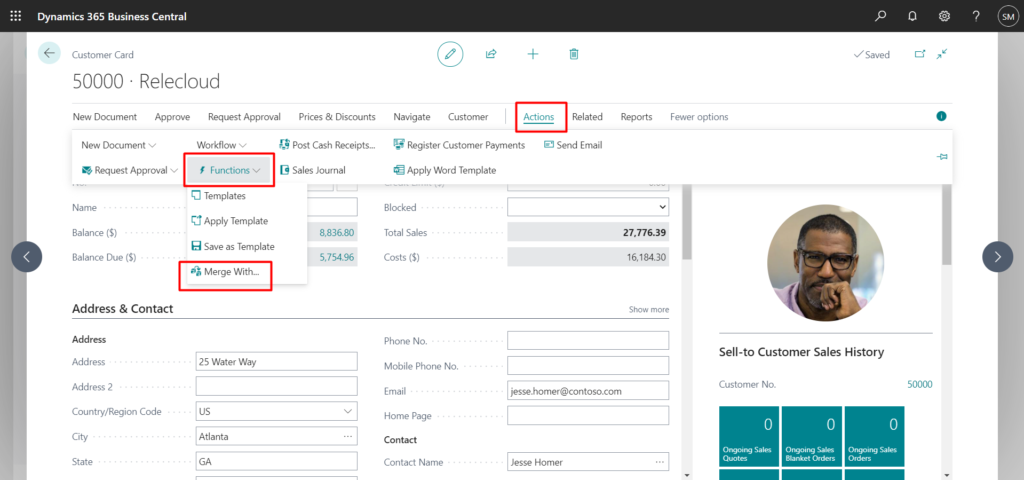Pin the action bar

[942, 157]
